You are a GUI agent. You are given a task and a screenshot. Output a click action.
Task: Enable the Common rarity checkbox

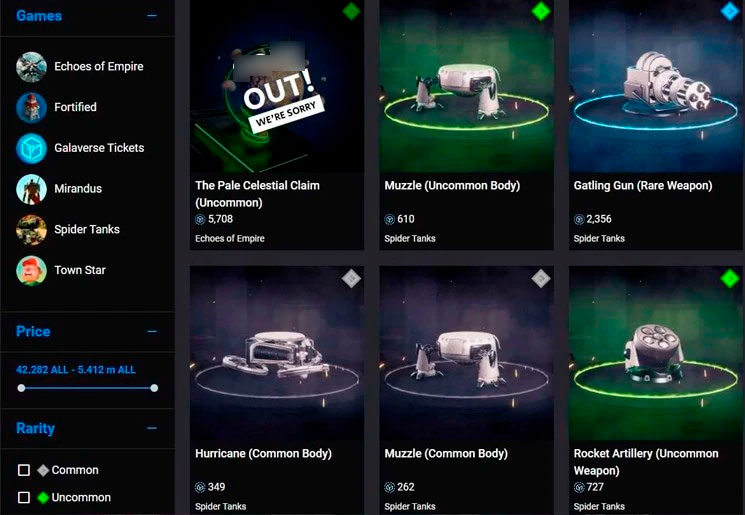point(24,470)
